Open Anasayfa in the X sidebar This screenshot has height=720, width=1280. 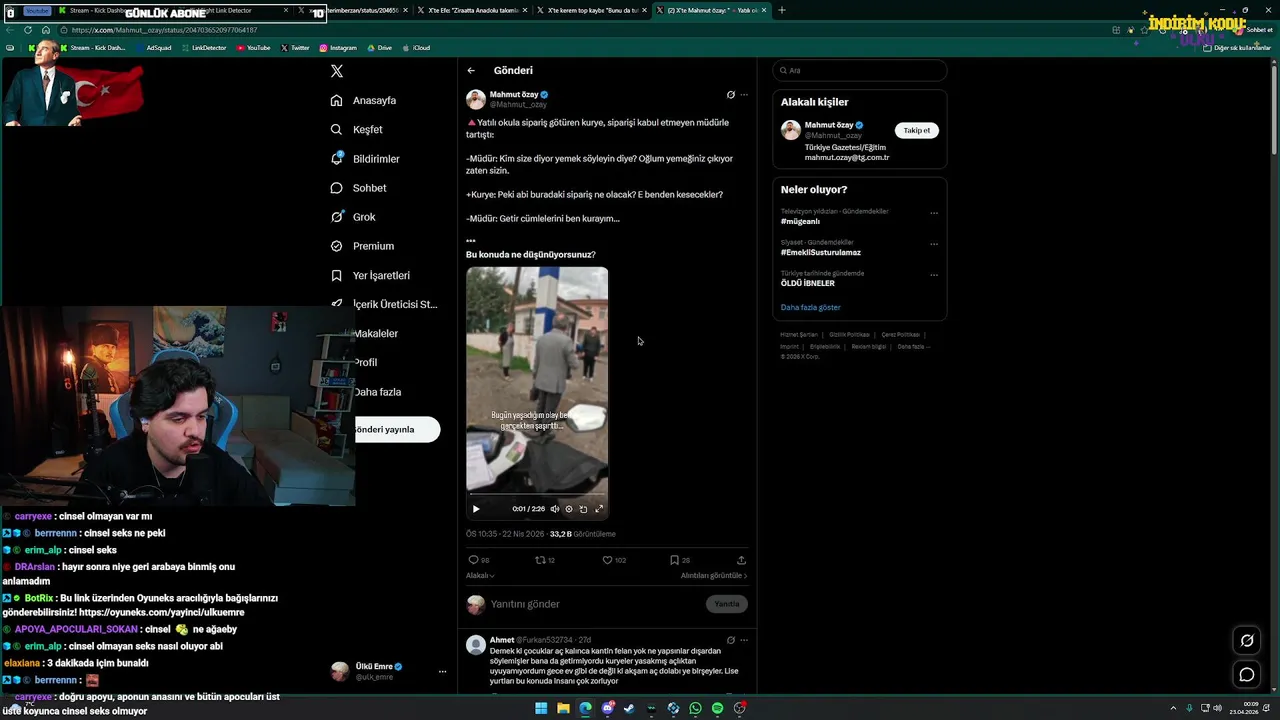pos(364,100)
